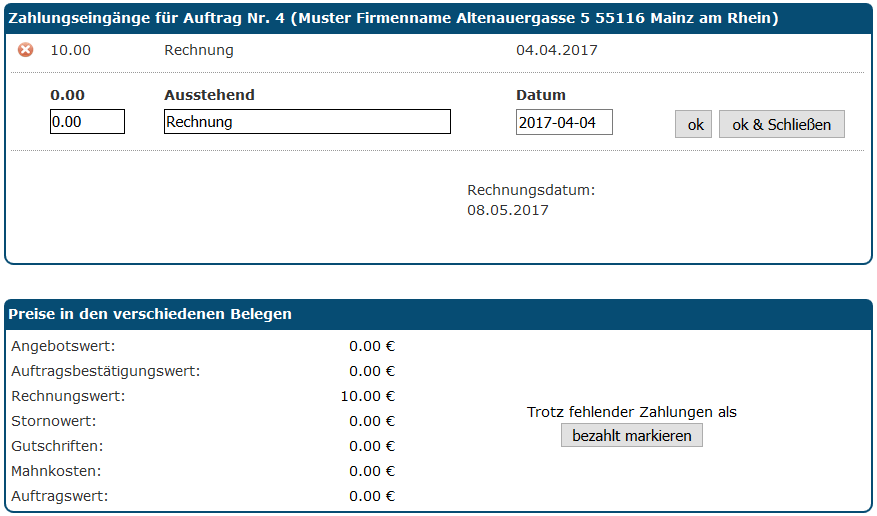The image size is (877, 516).
Task: Click the Angebotswert label
Action: coord(63,346)
